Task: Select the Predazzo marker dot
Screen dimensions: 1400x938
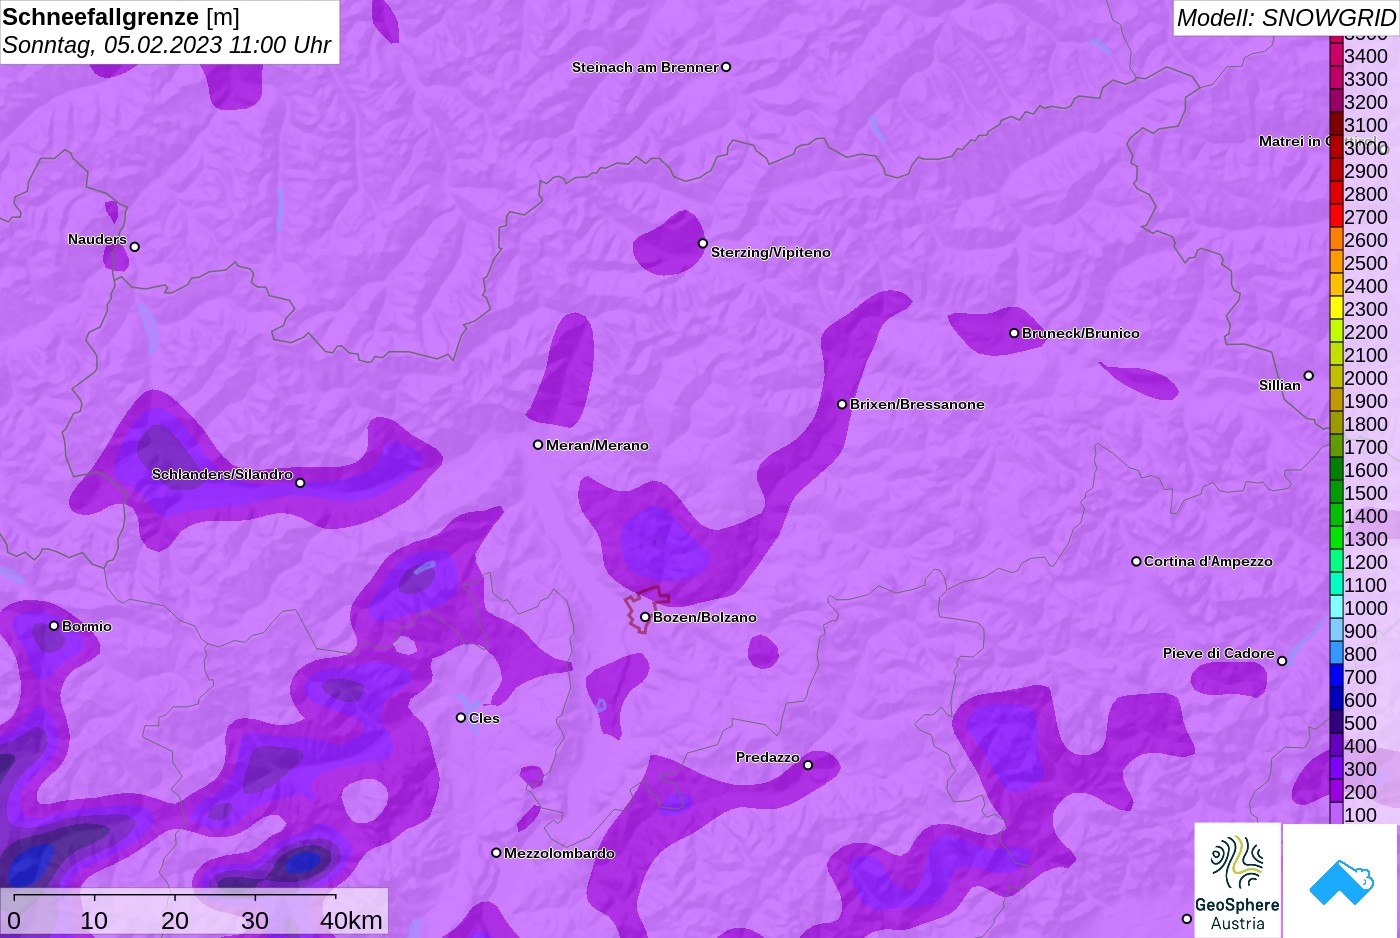Action: coord(808,765)
